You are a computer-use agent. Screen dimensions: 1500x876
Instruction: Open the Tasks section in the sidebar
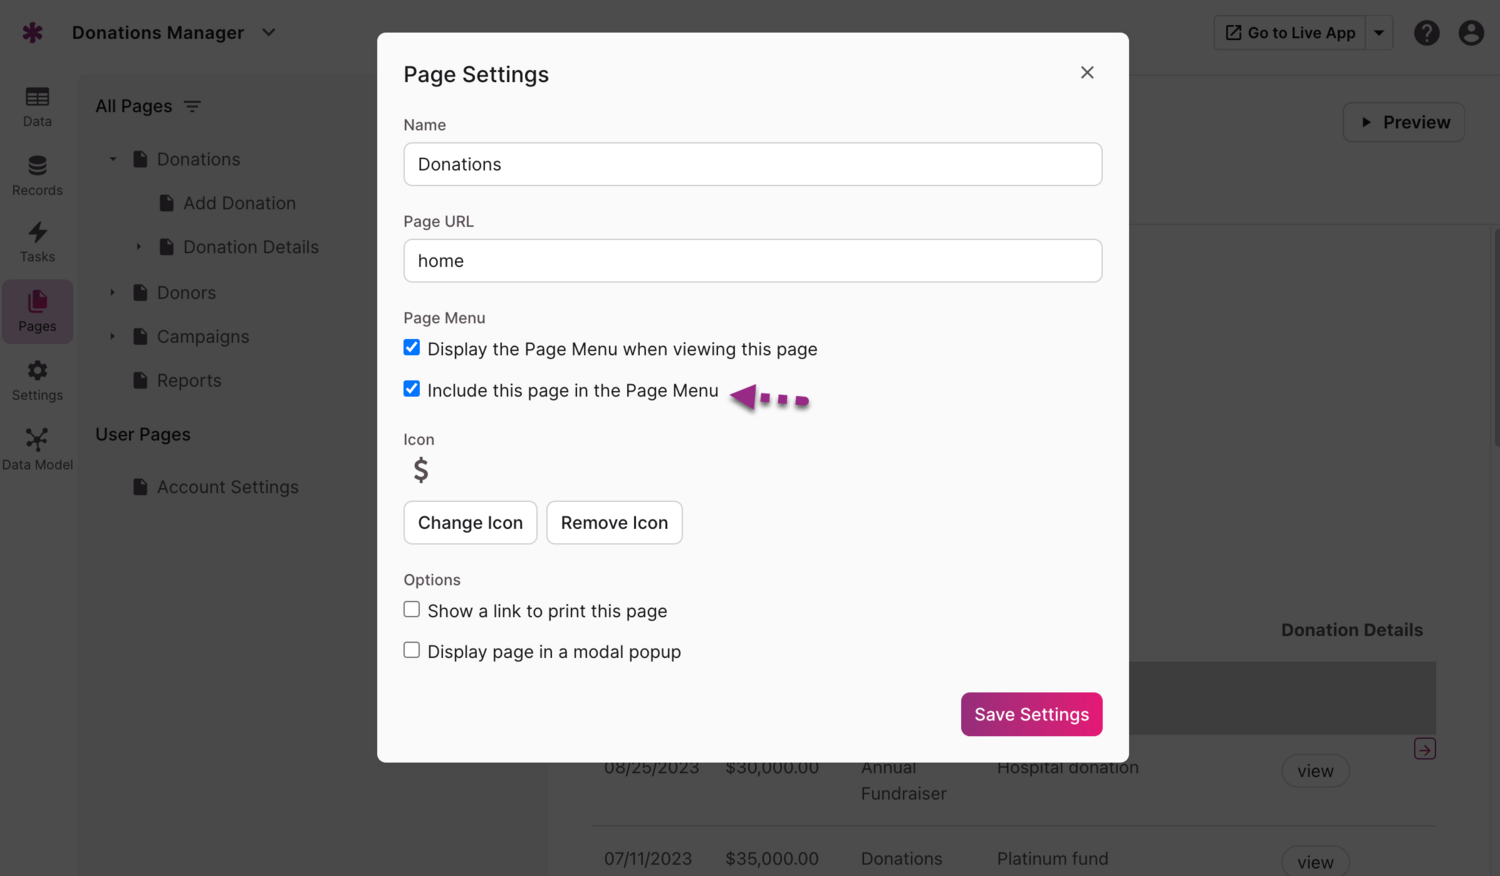click(x=37, y=241)
